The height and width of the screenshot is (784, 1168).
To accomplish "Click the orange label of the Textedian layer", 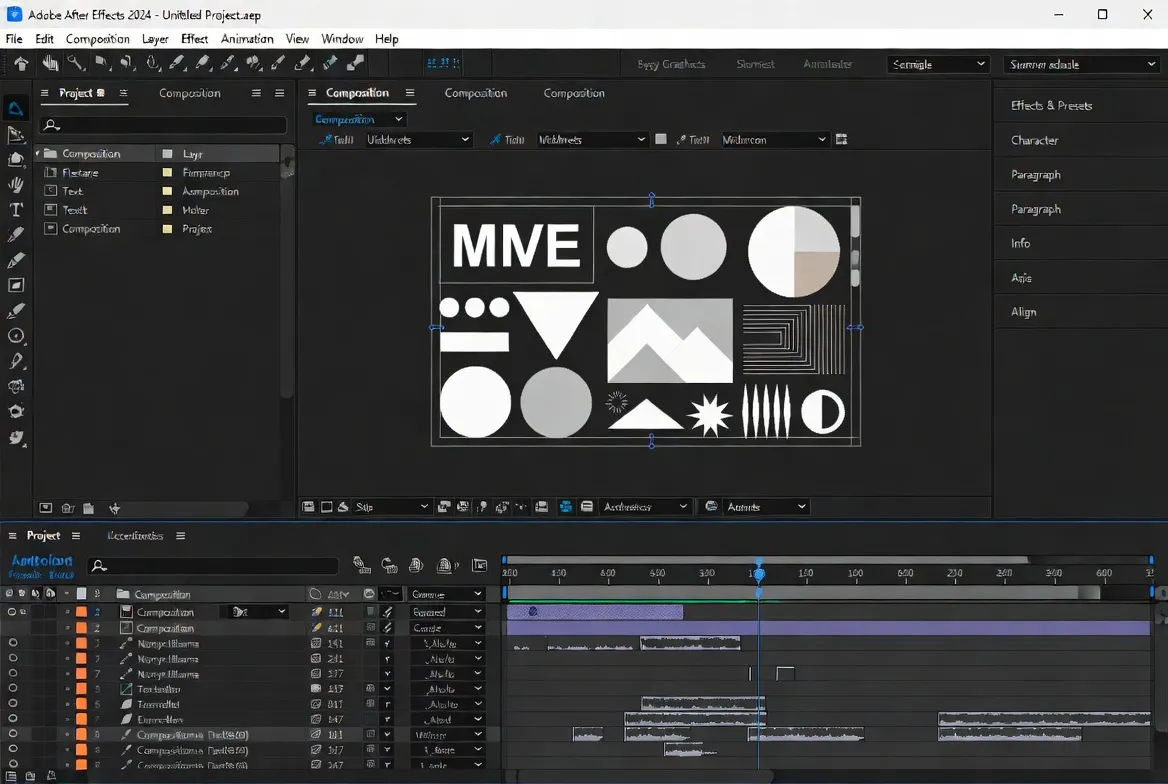I will coord(81,689).
